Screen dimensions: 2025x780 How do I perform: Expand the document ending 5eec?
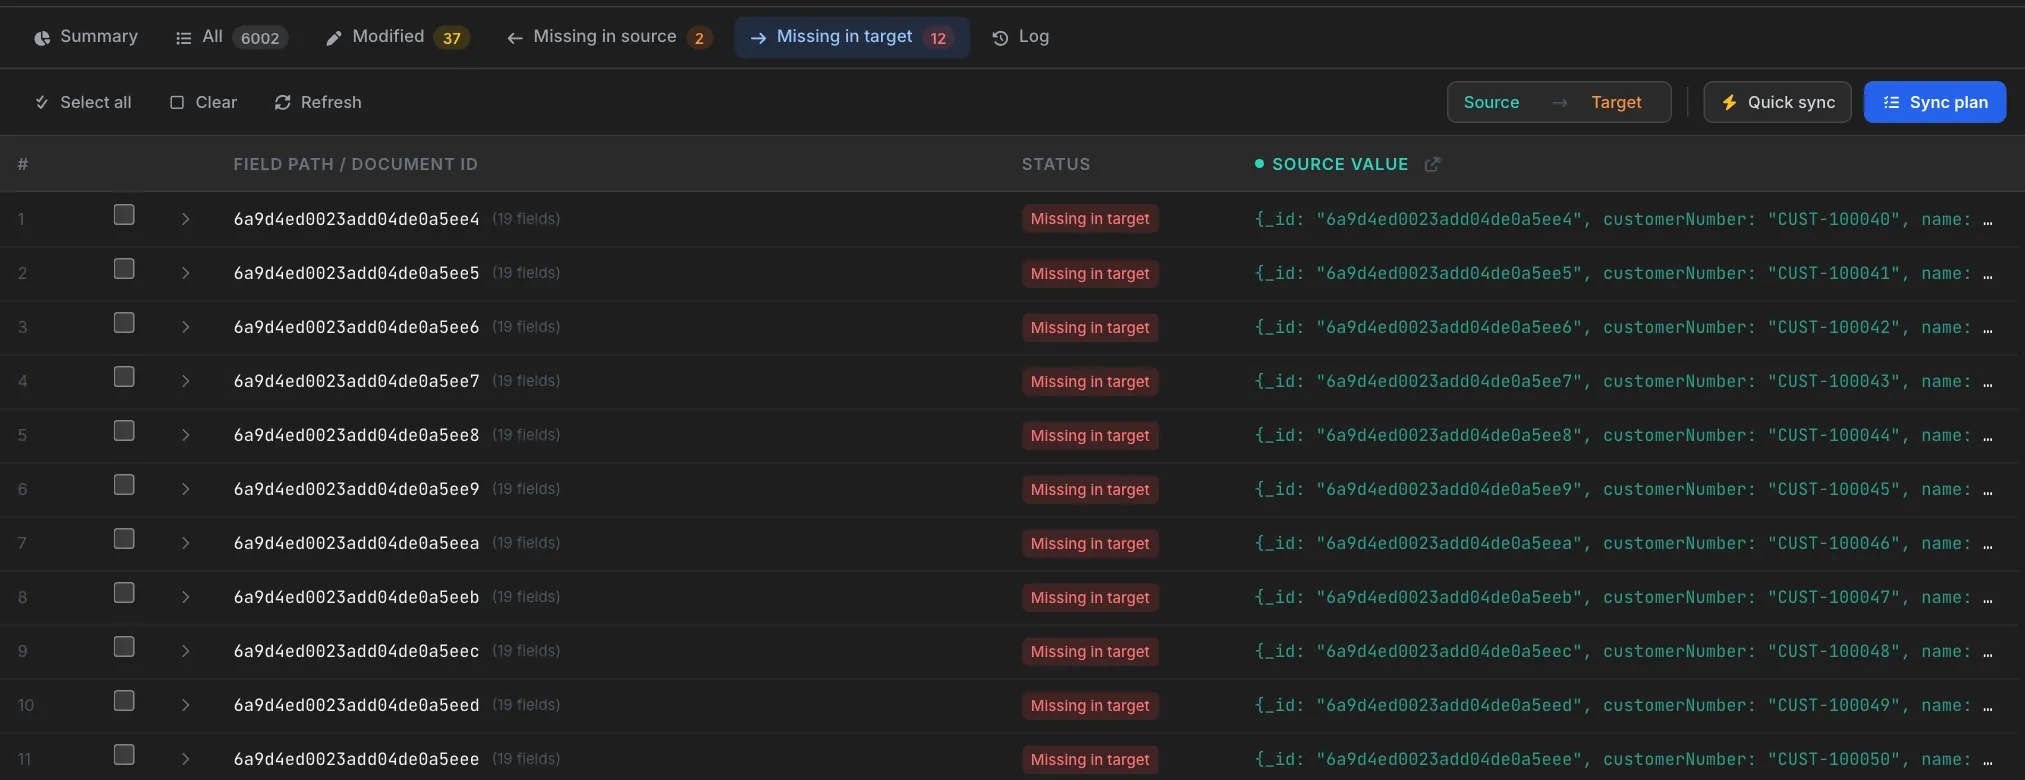point(185,651)
